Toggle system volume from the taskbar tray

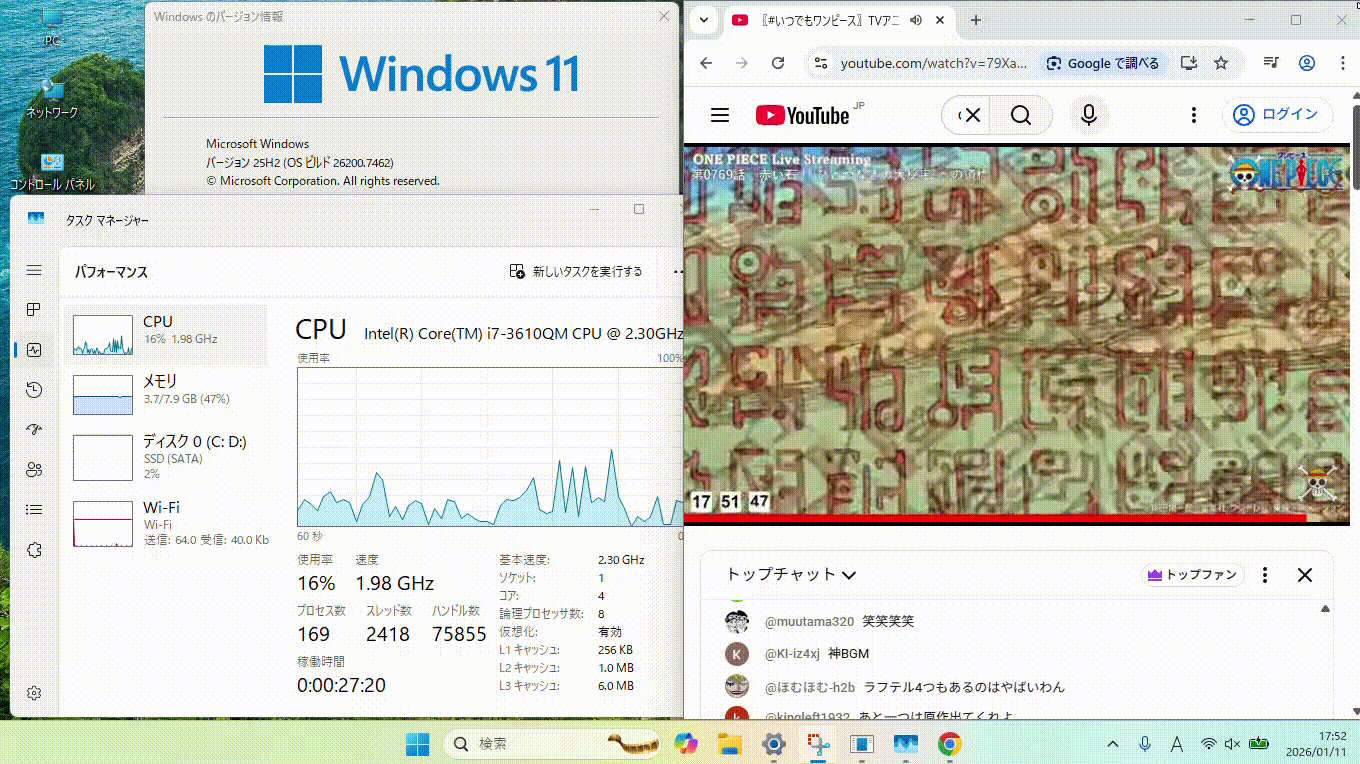click(1233, 744)
